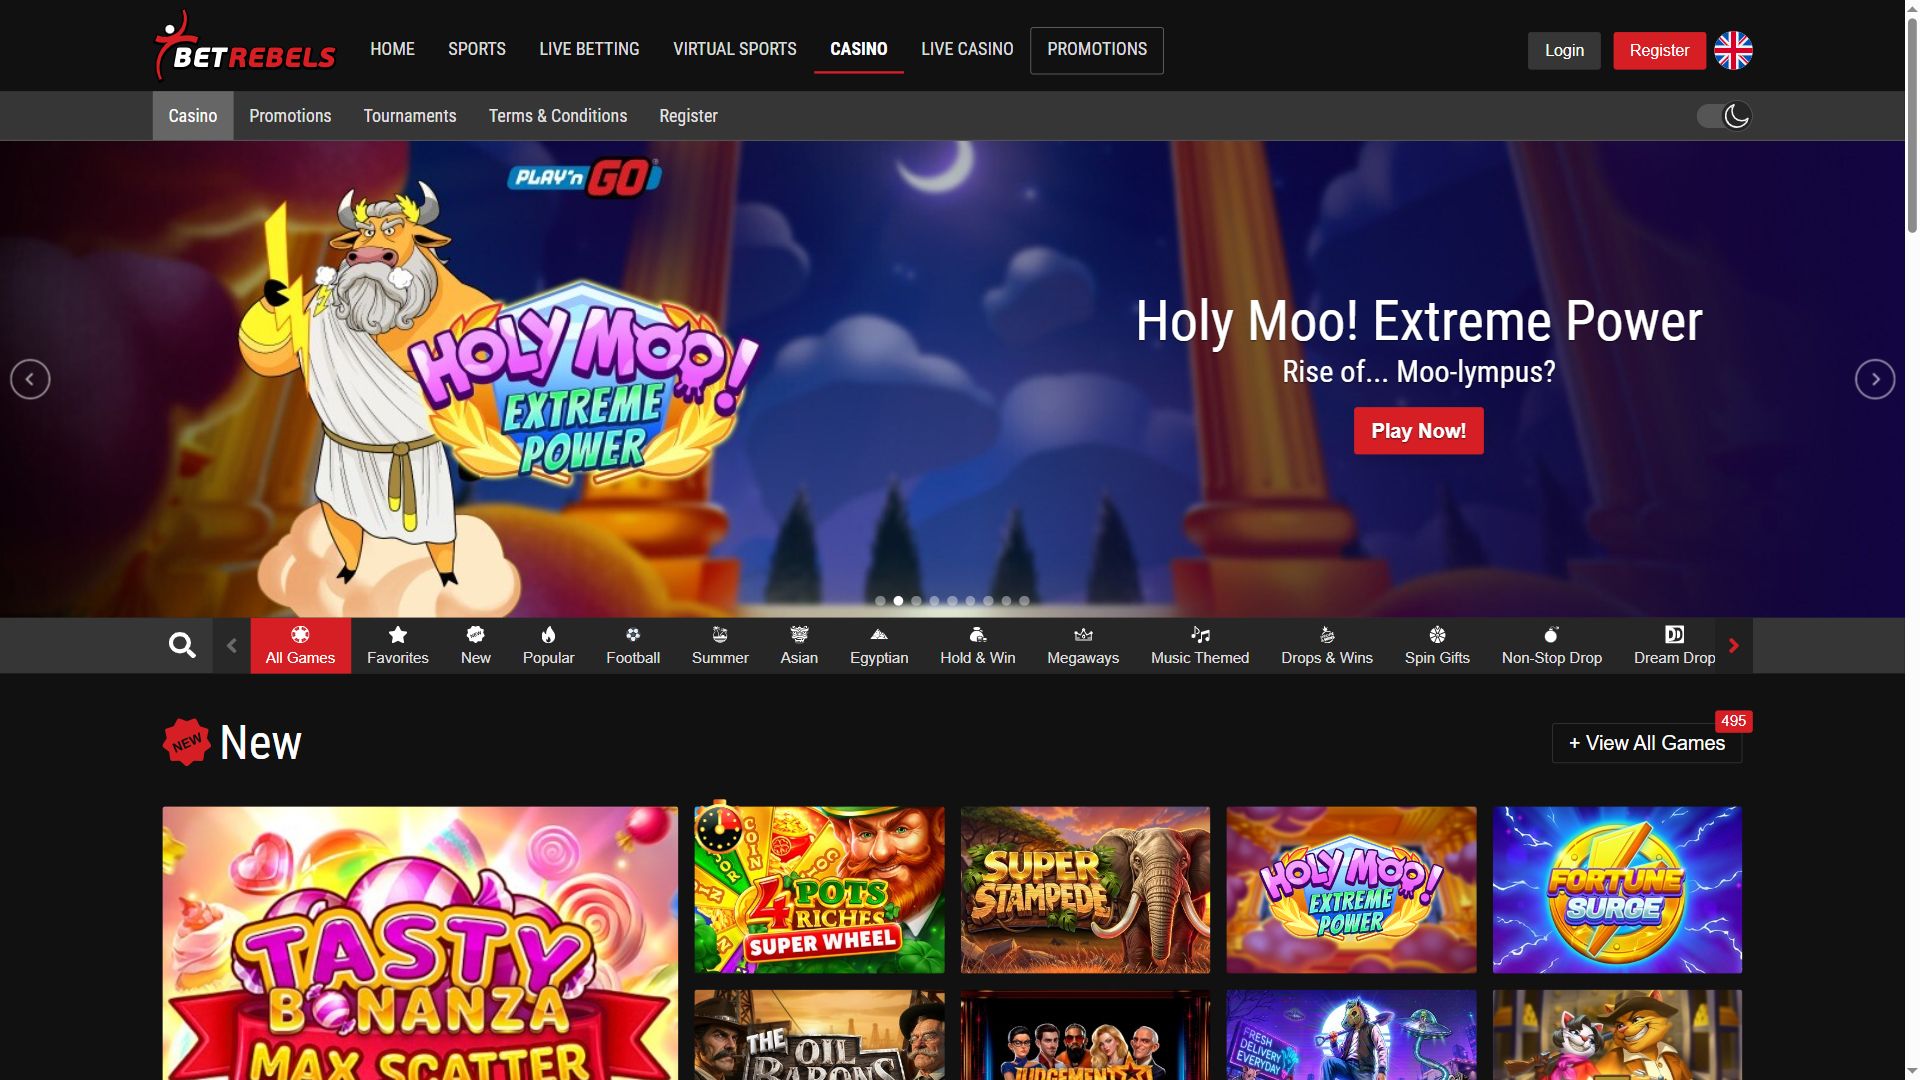Open the Spin Gifts category
Screen dimensions: 1920x1080
pos(1437,645)
